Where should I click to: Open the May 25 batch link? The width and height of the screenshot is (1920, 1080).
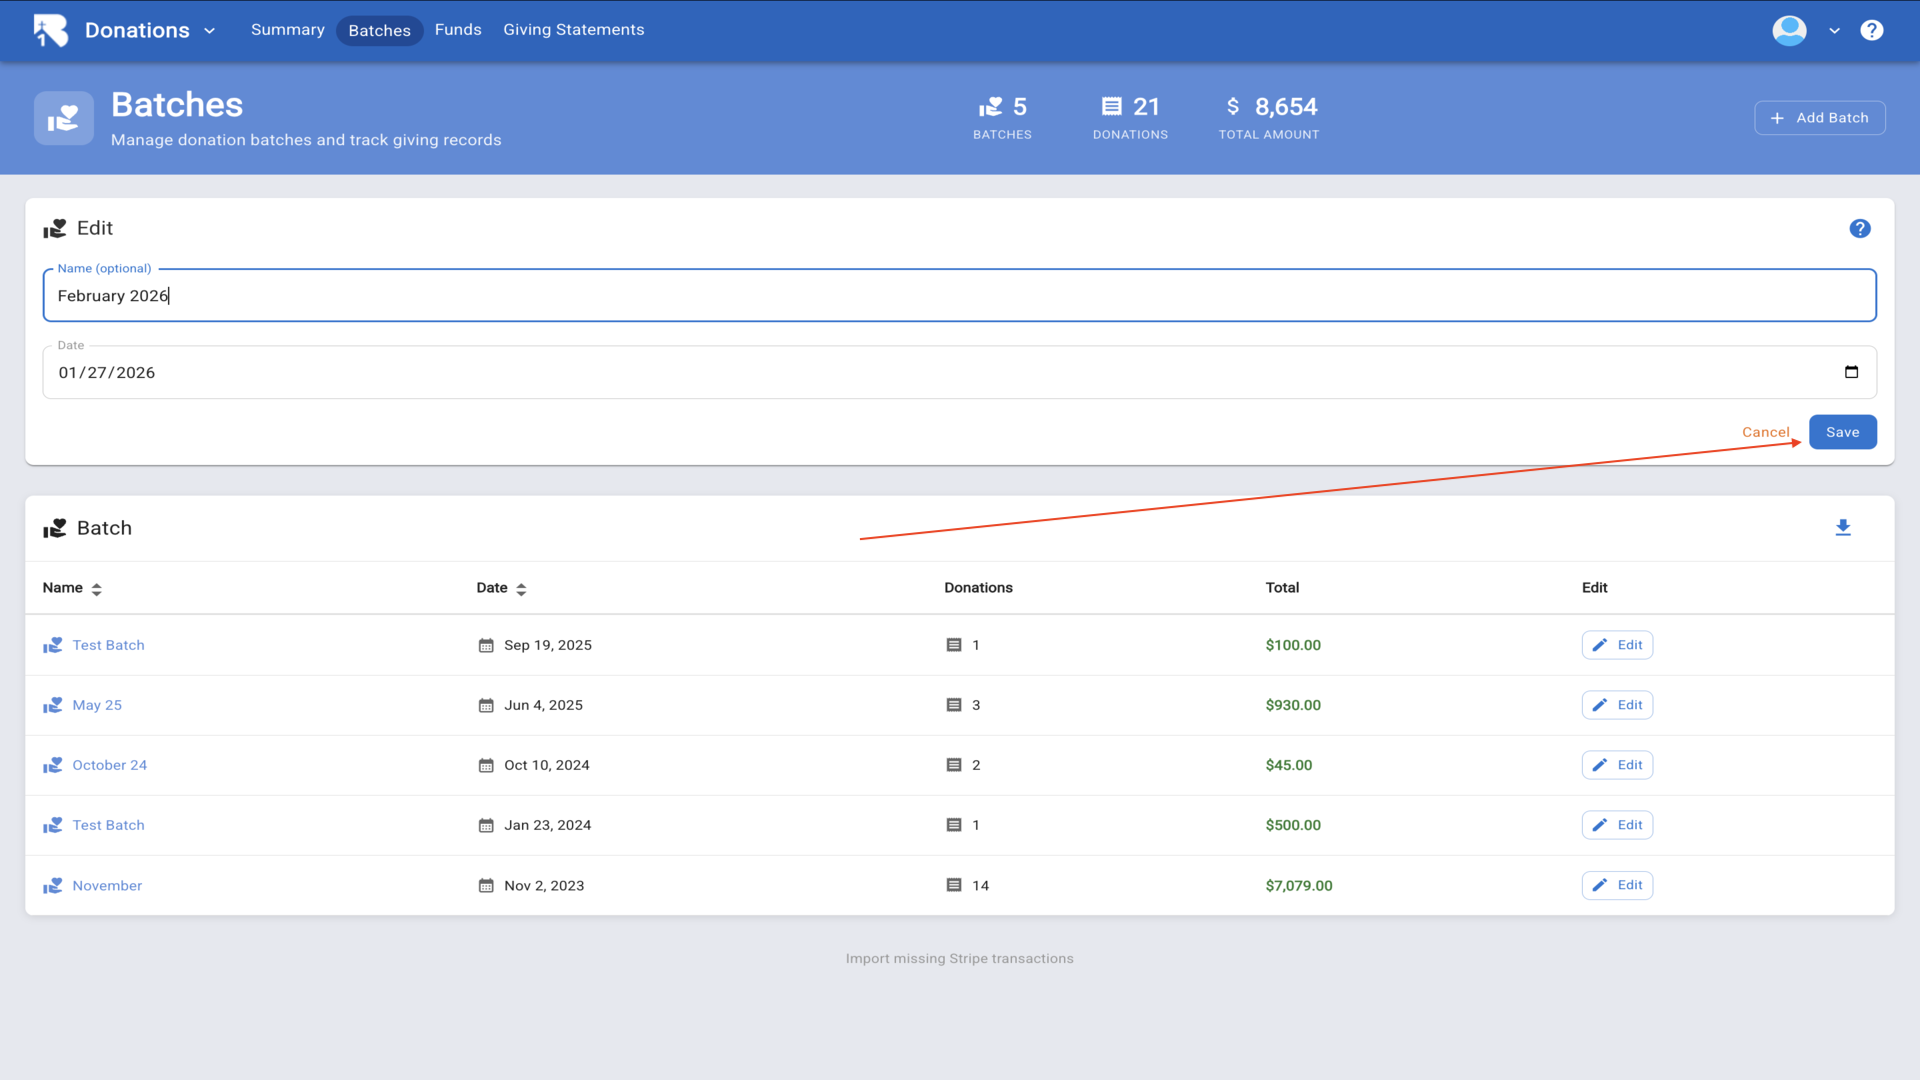pyautogui.click(x=97, y=705)
